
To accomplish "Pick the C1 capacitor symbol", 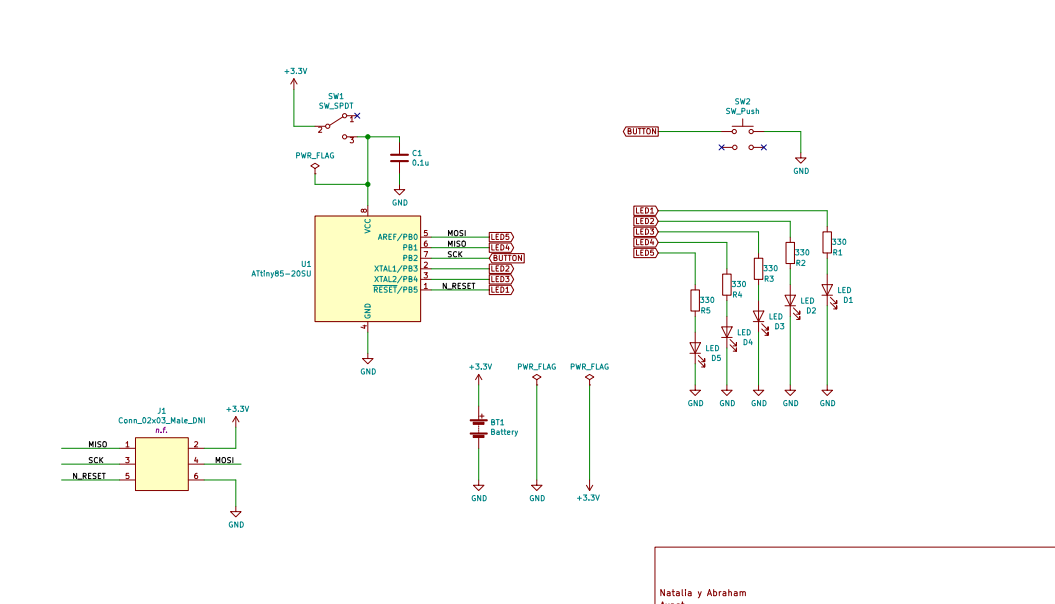I will click(399, 158).
